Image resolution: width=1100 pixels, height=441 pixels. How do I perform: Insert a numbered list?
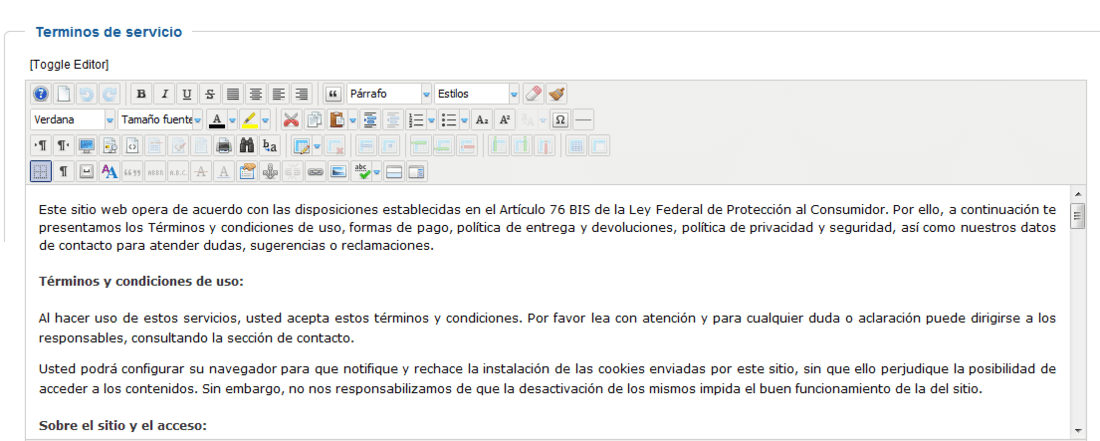click(417, 120)
